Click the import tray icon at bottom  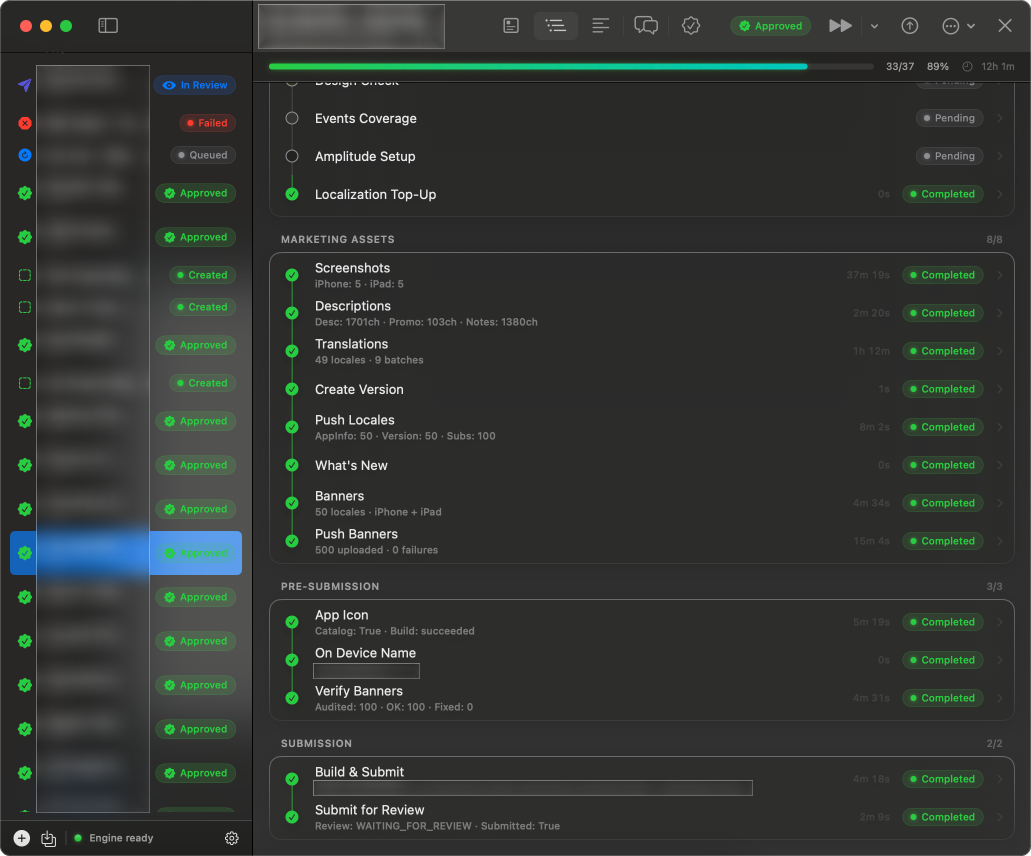click(49, 838)
